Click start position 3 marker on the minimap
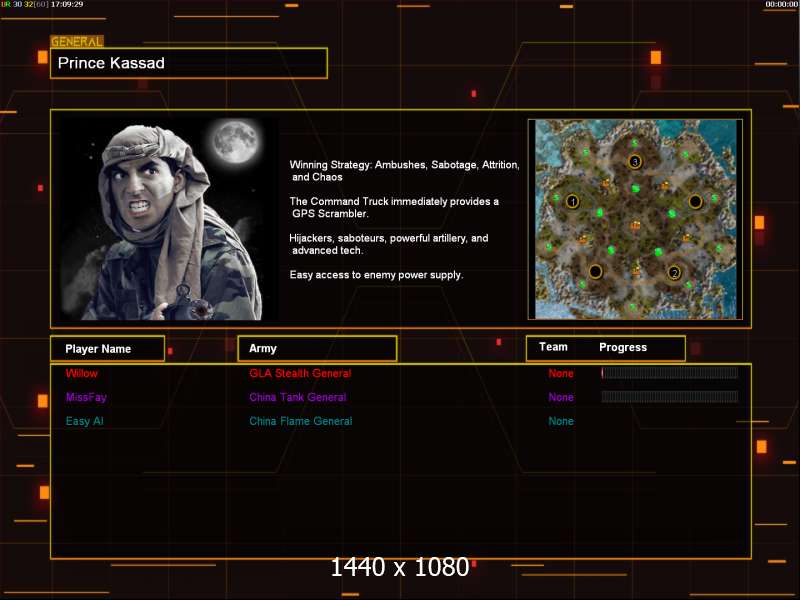Screen dimensions: 800x600 click(x=635, y=162)
